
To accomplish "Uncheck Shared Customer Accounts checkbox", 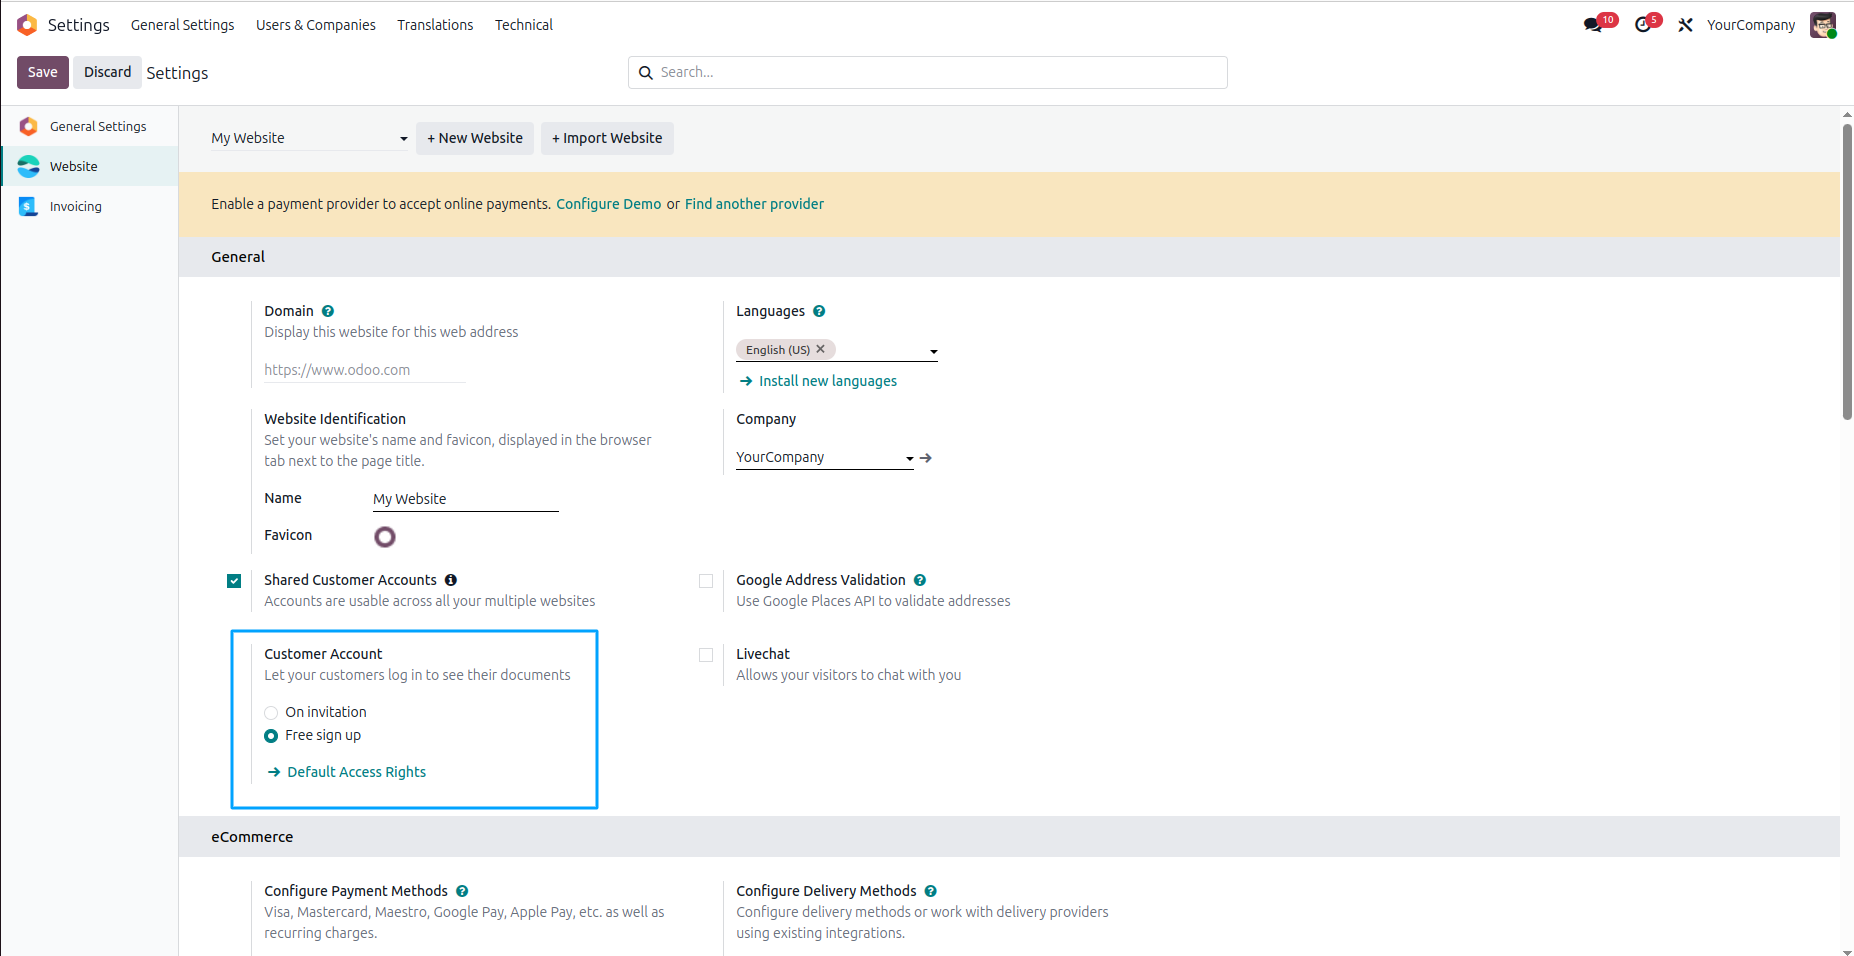I will (x=234, y=581).
